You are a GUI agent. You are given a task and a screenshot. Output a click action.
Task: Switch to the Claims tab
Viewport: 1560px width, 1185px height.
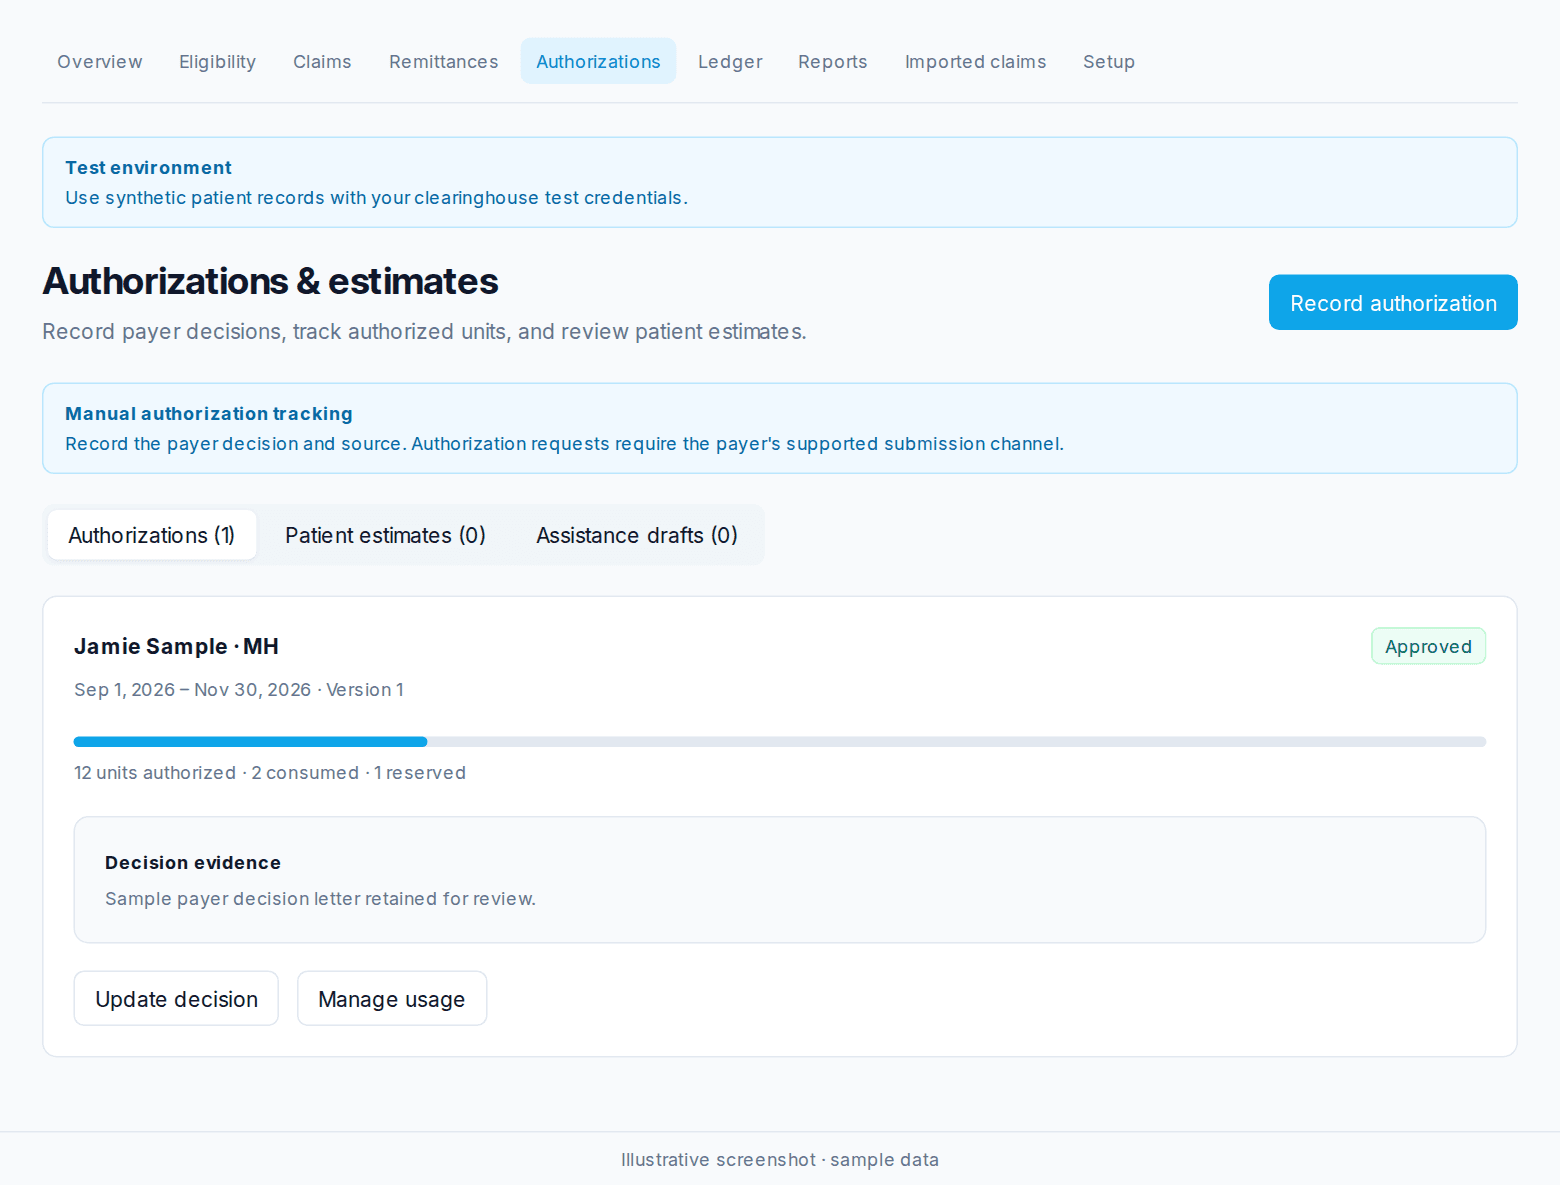322,62
